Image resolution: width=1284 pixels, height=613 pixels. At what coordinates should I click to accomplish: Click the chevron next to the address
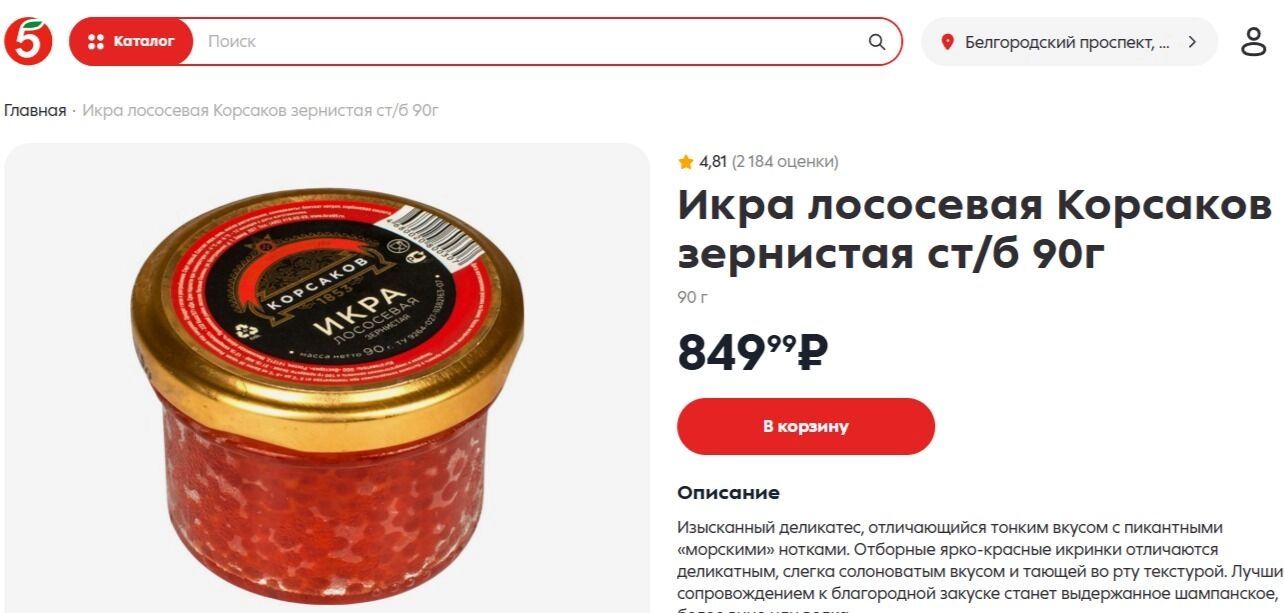coord(1192,42)
